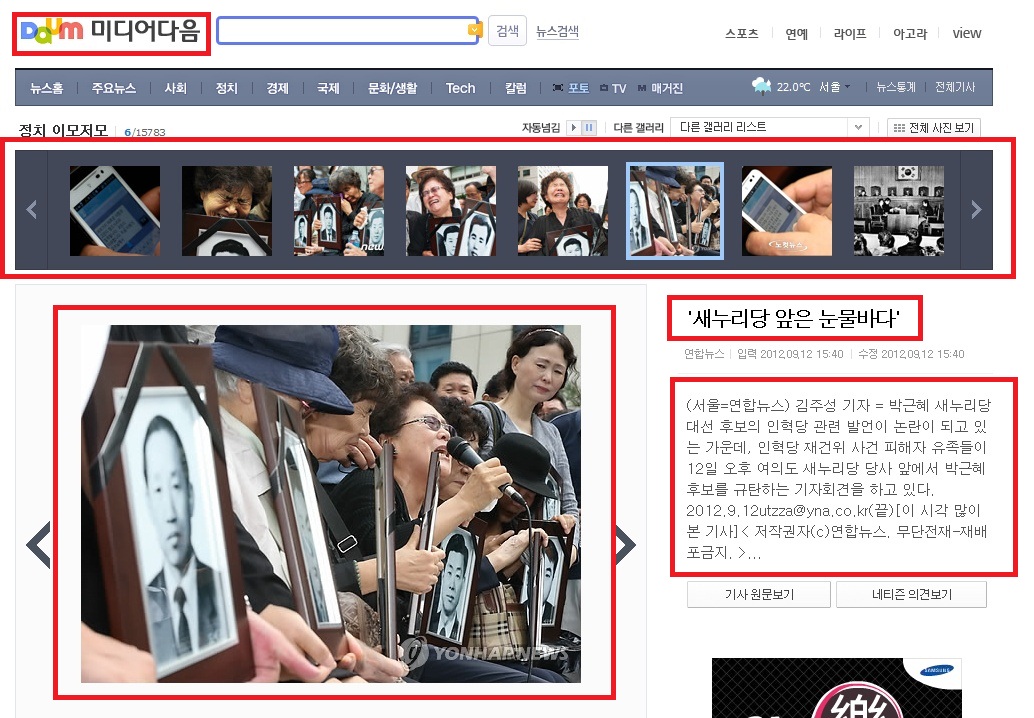Image resolution: width=1034 pixels, height=718 pixels.
Task: Click 기사 원문보기 button
Action: tap(759, 594)
